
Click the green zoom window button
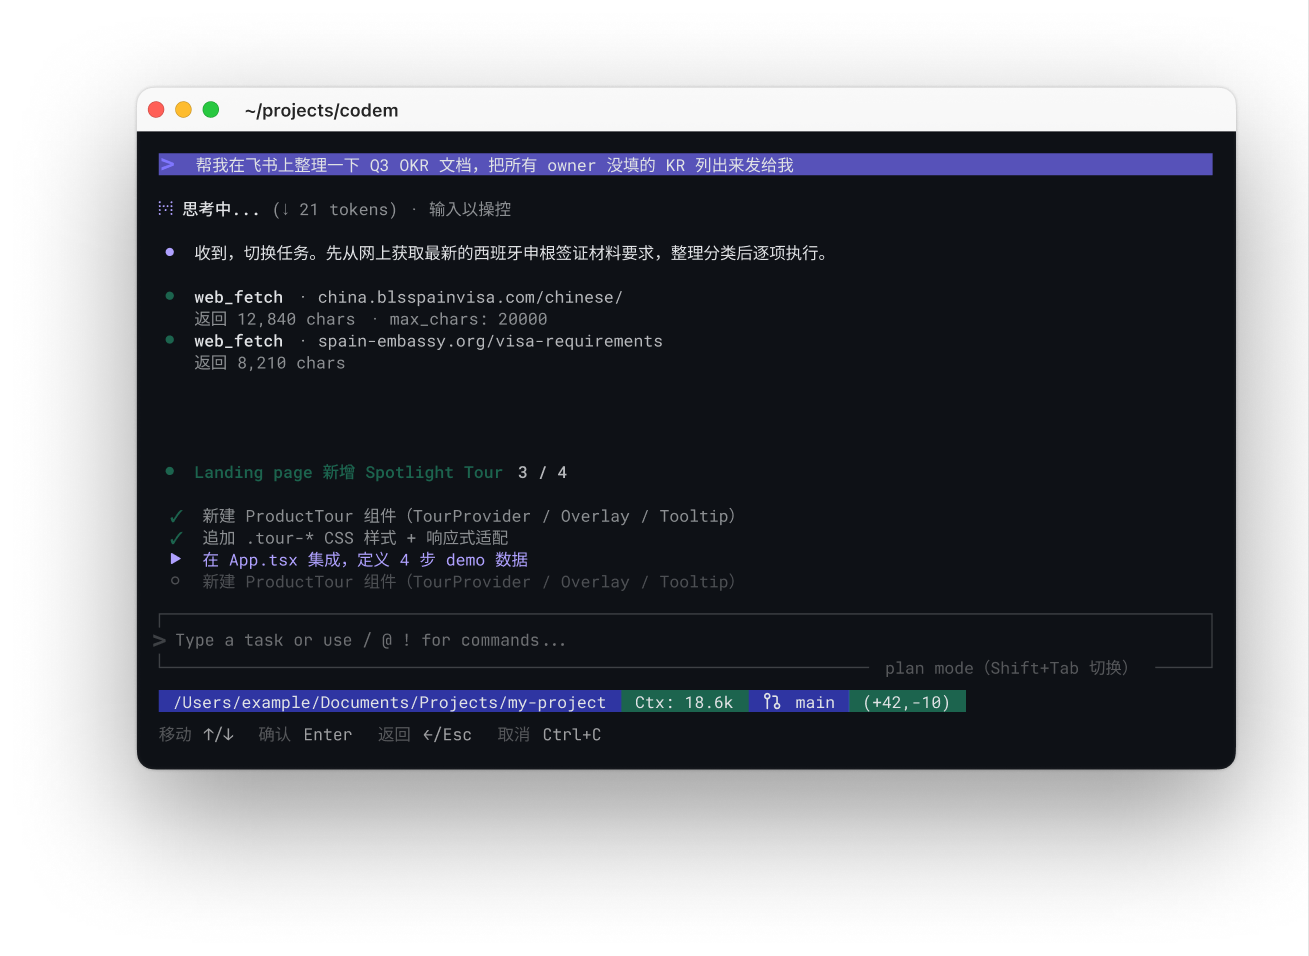pos(211,110)
